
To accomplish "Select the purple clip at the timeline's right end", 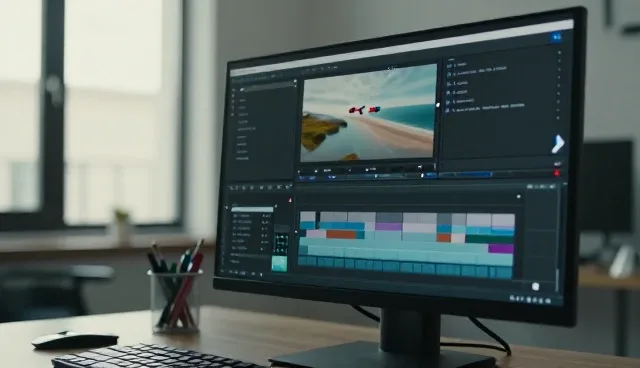I will coord(501,248).
